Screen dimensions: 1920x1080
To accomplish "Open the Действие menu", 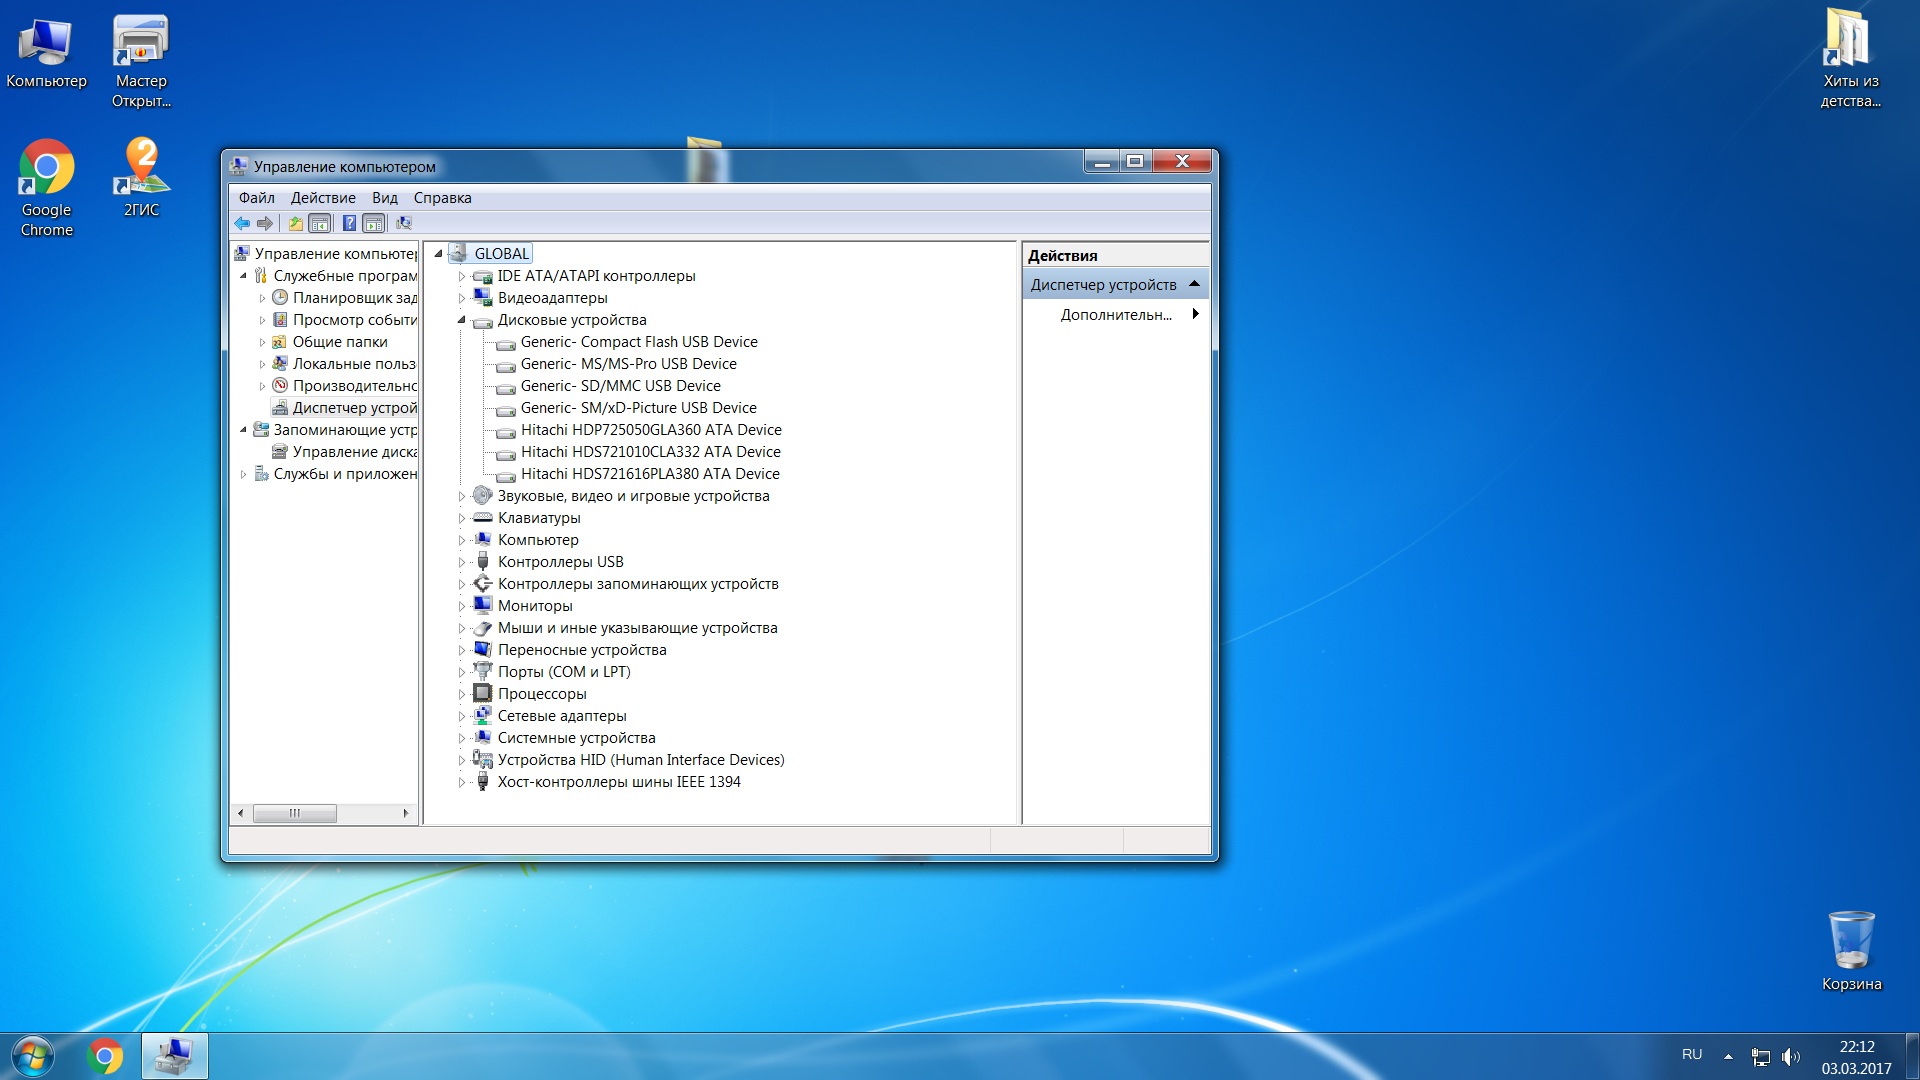I will (322, 198).
